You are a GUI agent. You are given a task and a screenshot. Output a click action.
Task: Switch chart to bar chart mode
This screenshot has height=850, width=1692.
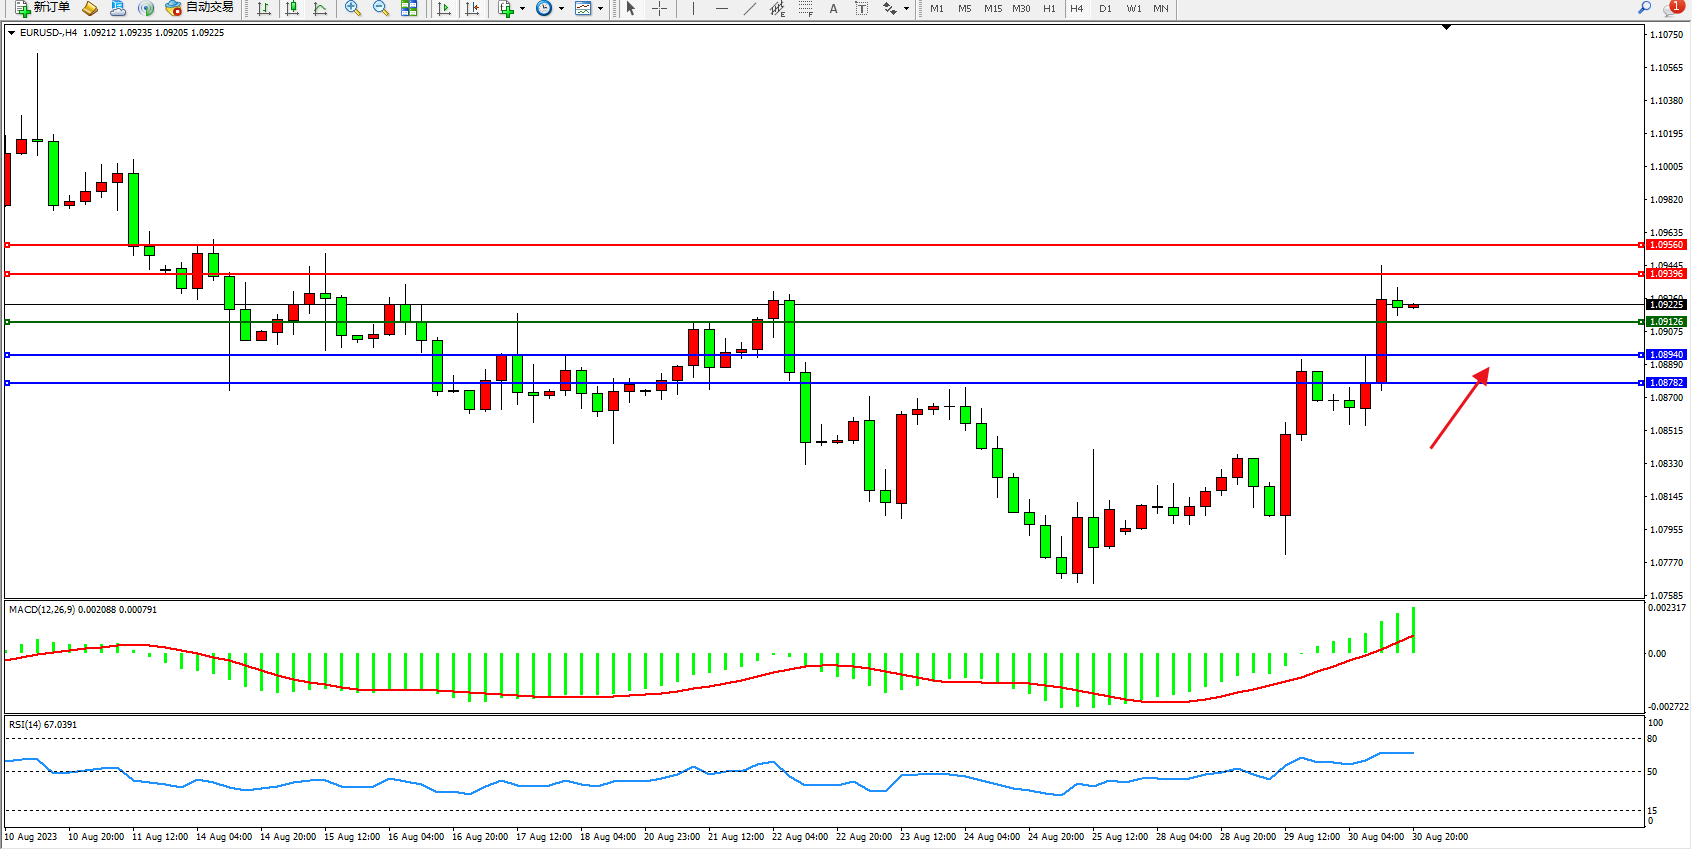(x=264, y=9)
